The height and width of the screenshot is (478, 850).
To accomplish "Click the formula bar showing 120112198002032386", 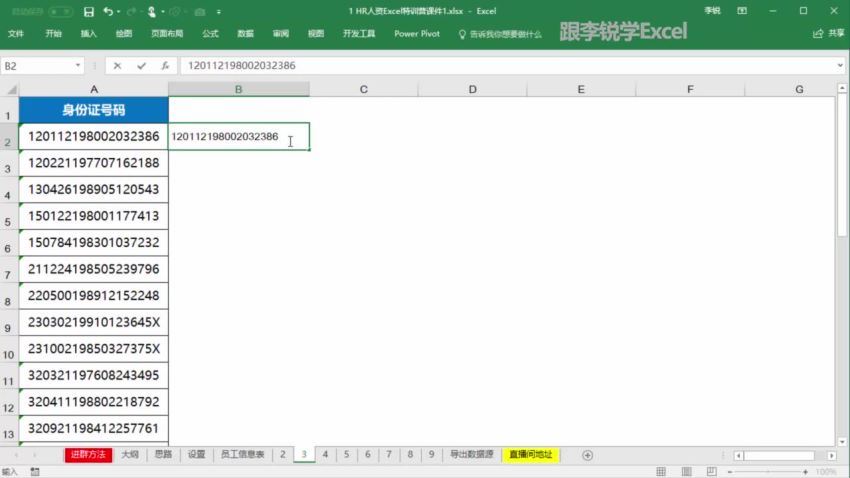I will tap(507, 66).
